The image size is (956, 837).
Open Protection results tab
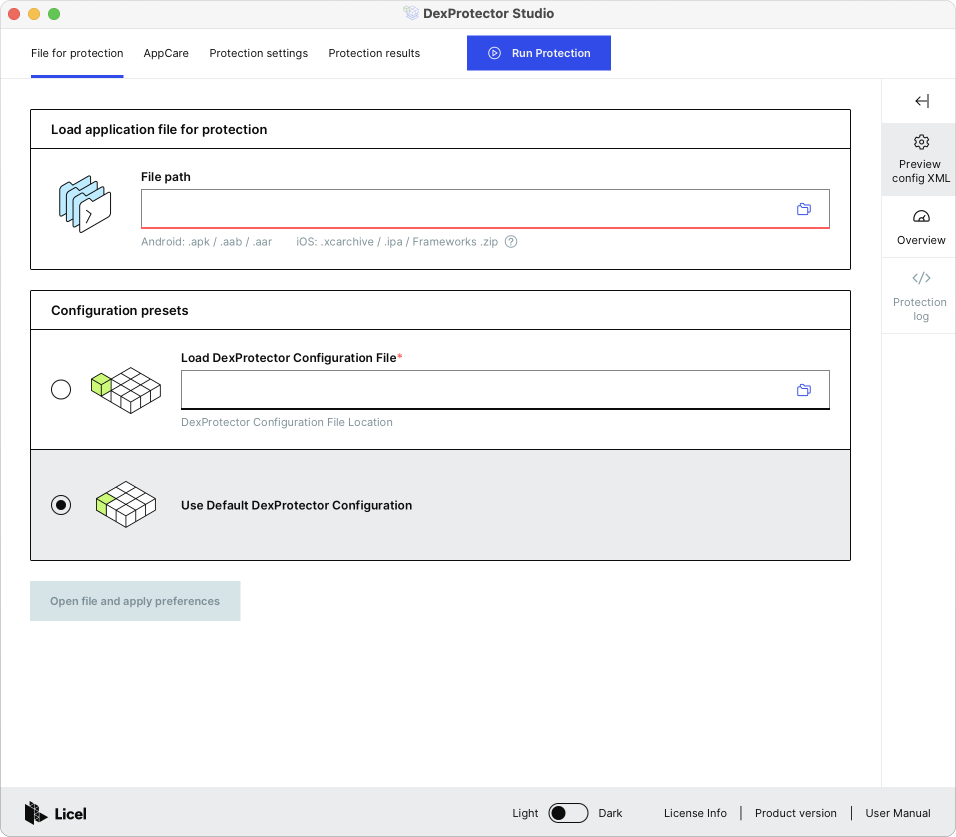[x=374, y=53]
